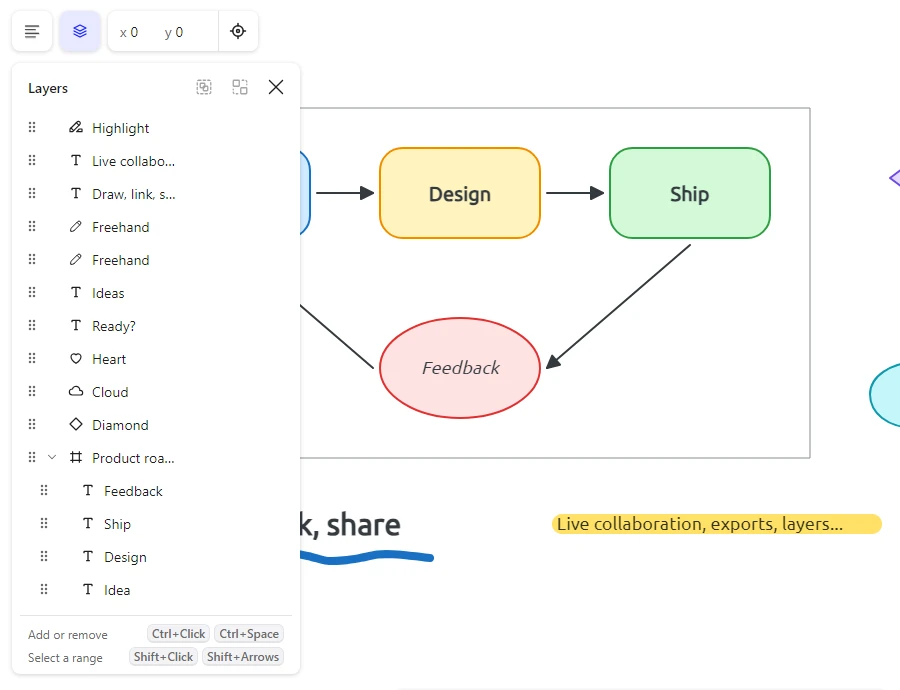Viewport: 900px width, 690px height.
Task: Select the Ship child layer
Action: tap(156, 524)
